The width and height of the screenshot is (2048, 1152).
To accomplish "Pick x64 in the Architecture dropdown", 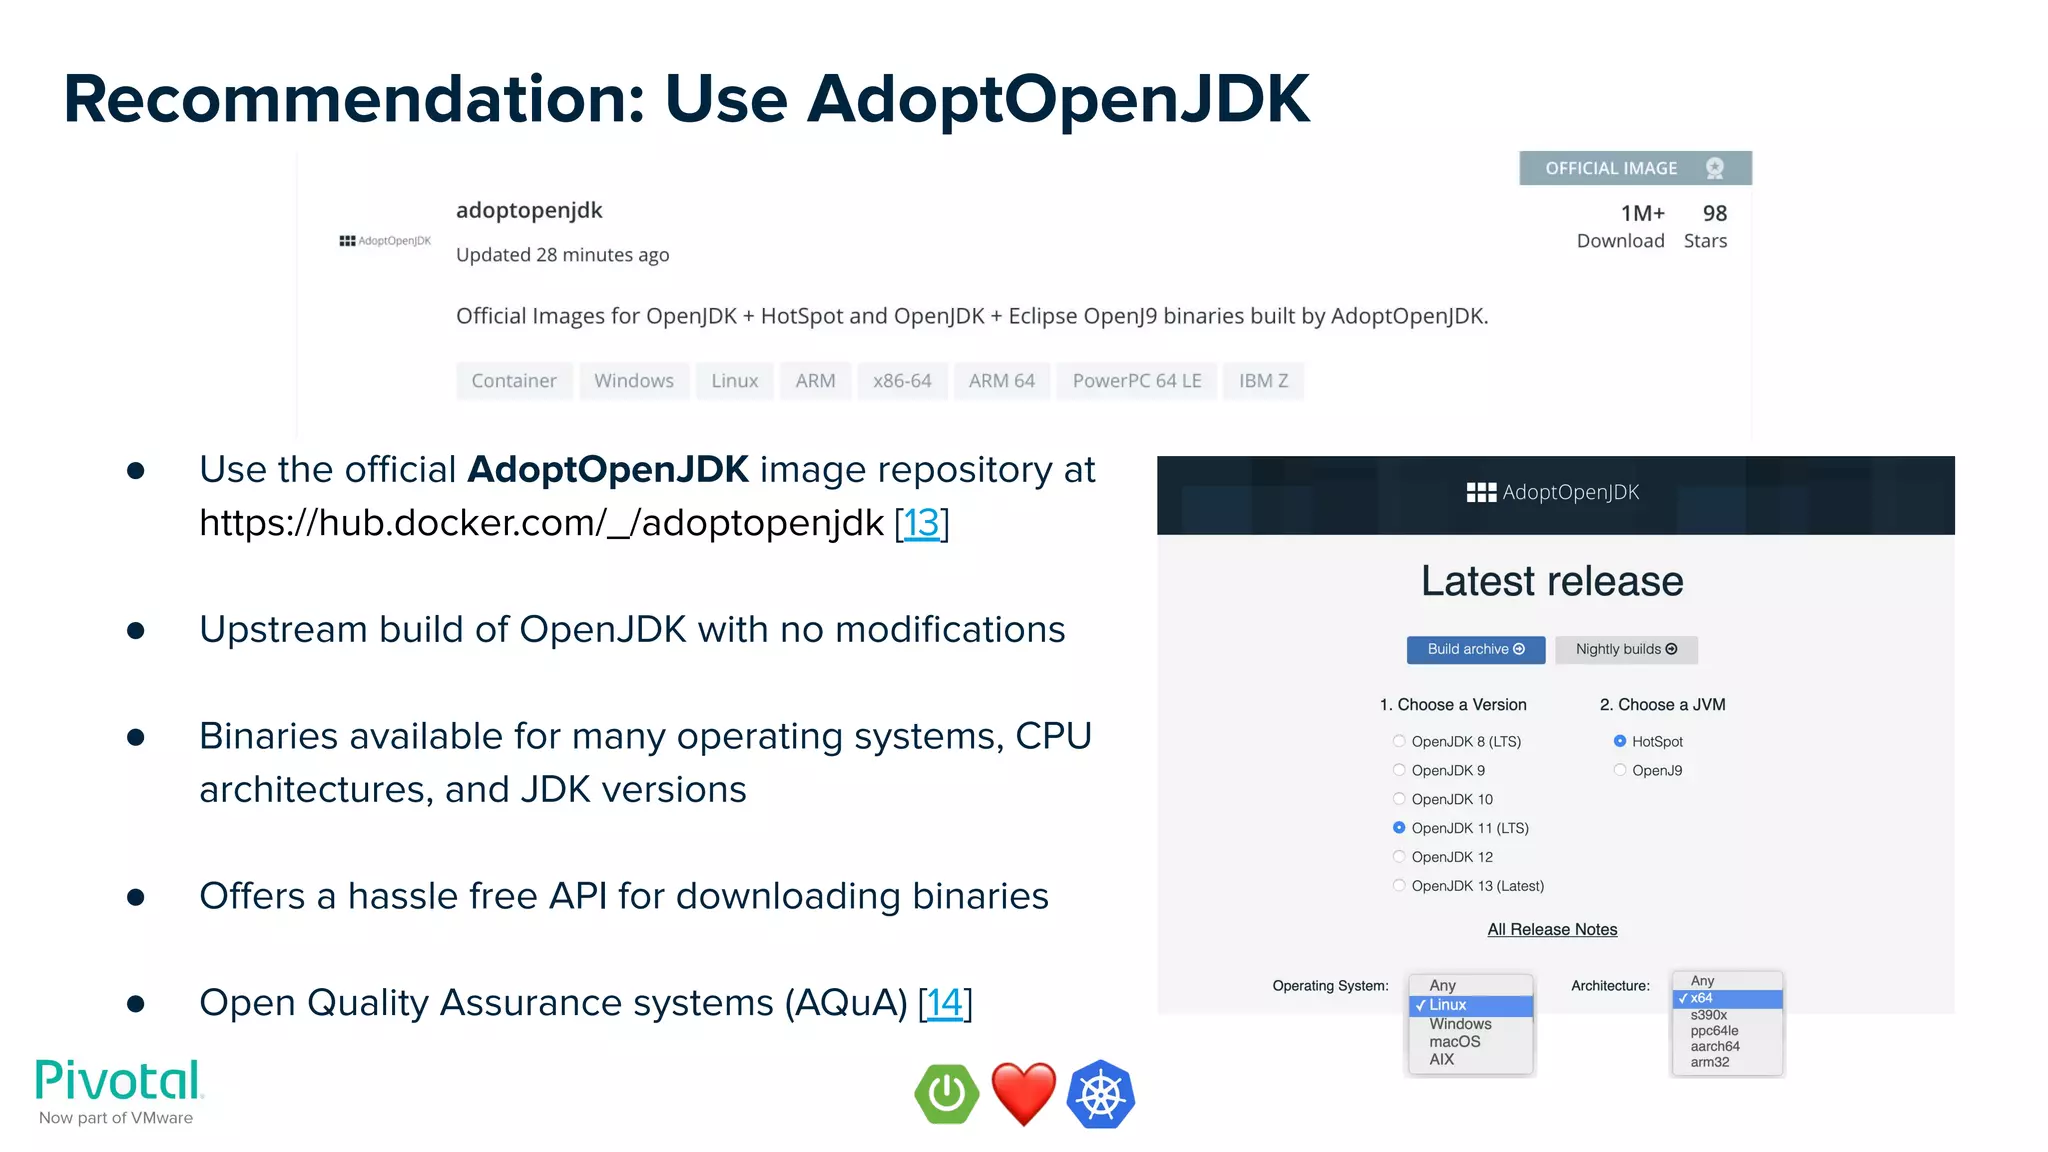I will point(1727,998).
